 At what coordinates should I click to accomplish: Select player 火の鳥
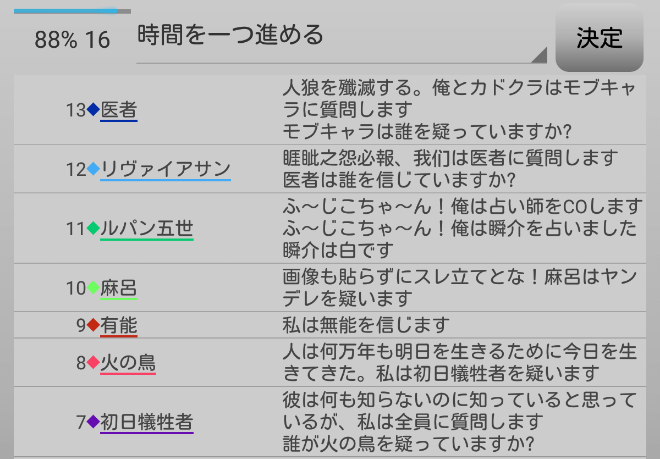(x=128, y=362)
